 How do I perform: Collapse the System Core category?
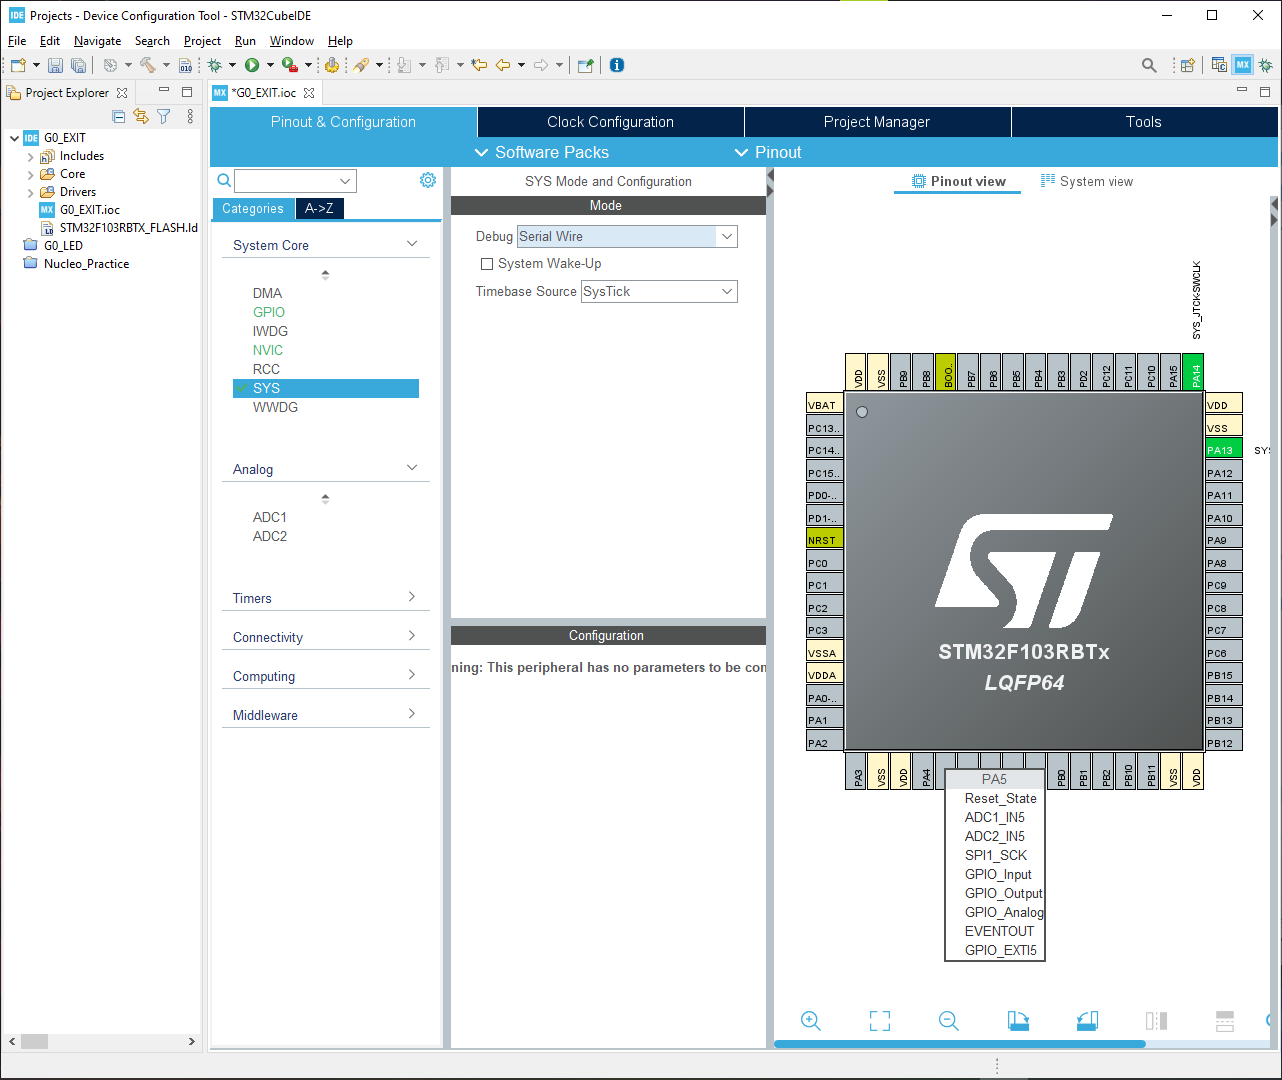click(x=412, y=244)
